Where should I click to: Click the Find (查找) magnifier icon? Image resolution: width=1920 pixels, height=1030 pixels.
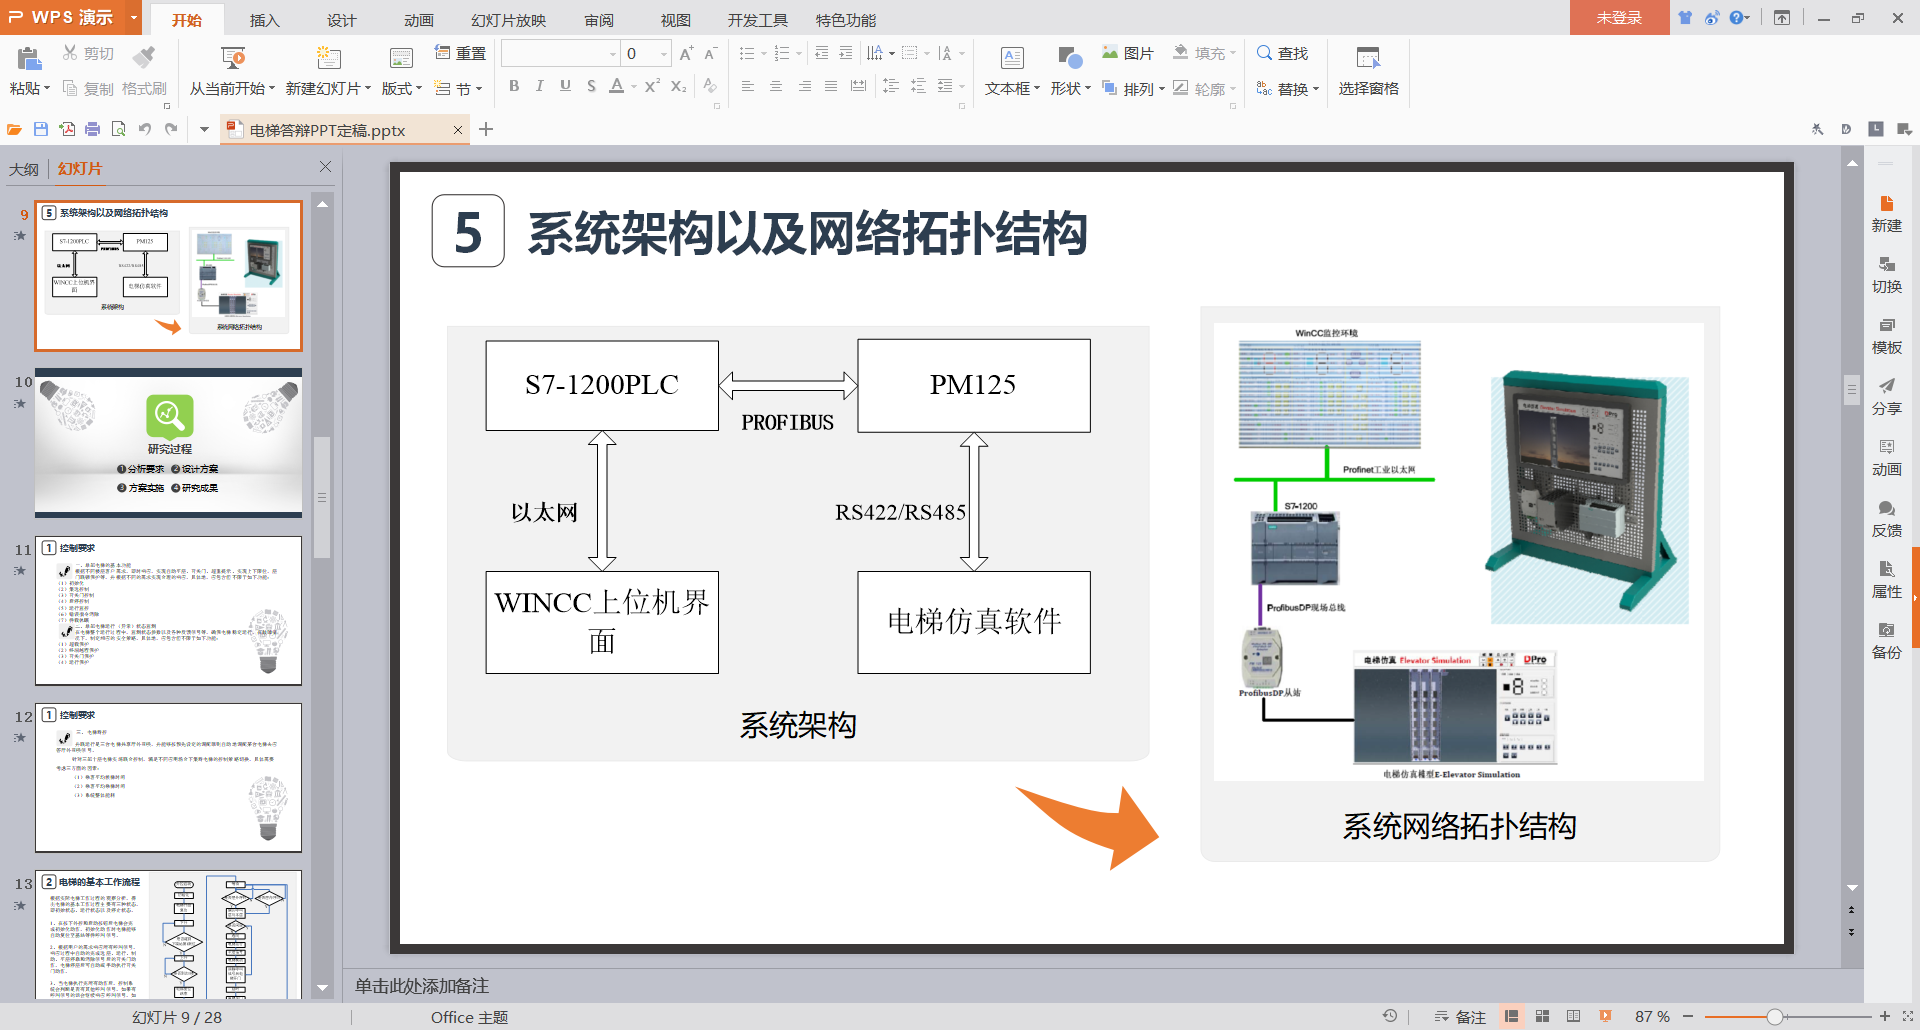coord(1265,53)
